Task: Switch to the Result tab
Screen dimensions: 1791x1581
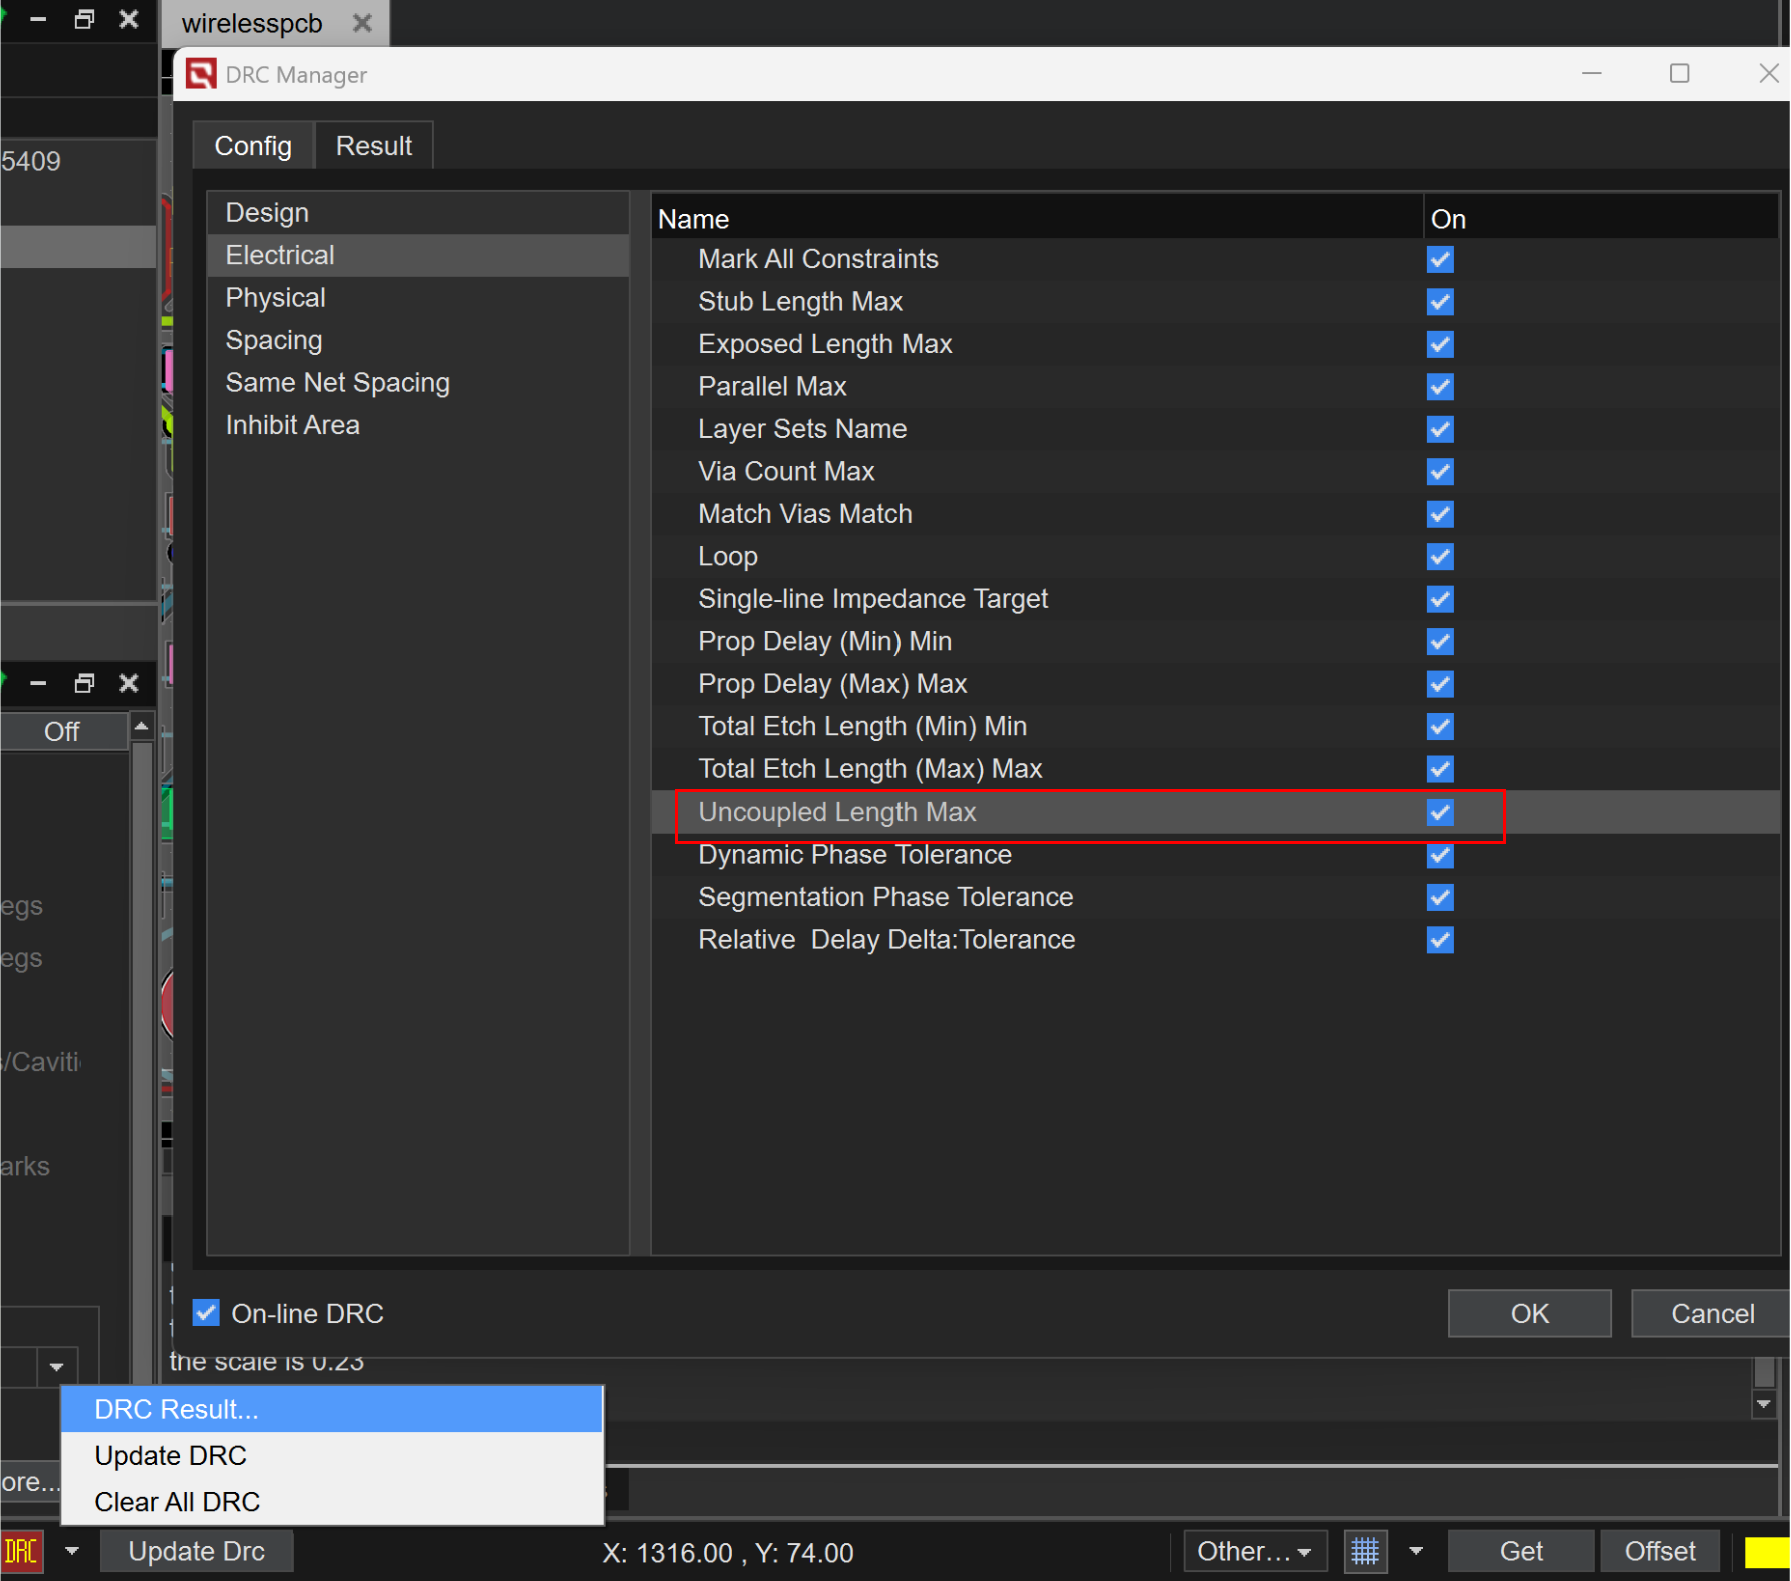Action: (373, 146)
